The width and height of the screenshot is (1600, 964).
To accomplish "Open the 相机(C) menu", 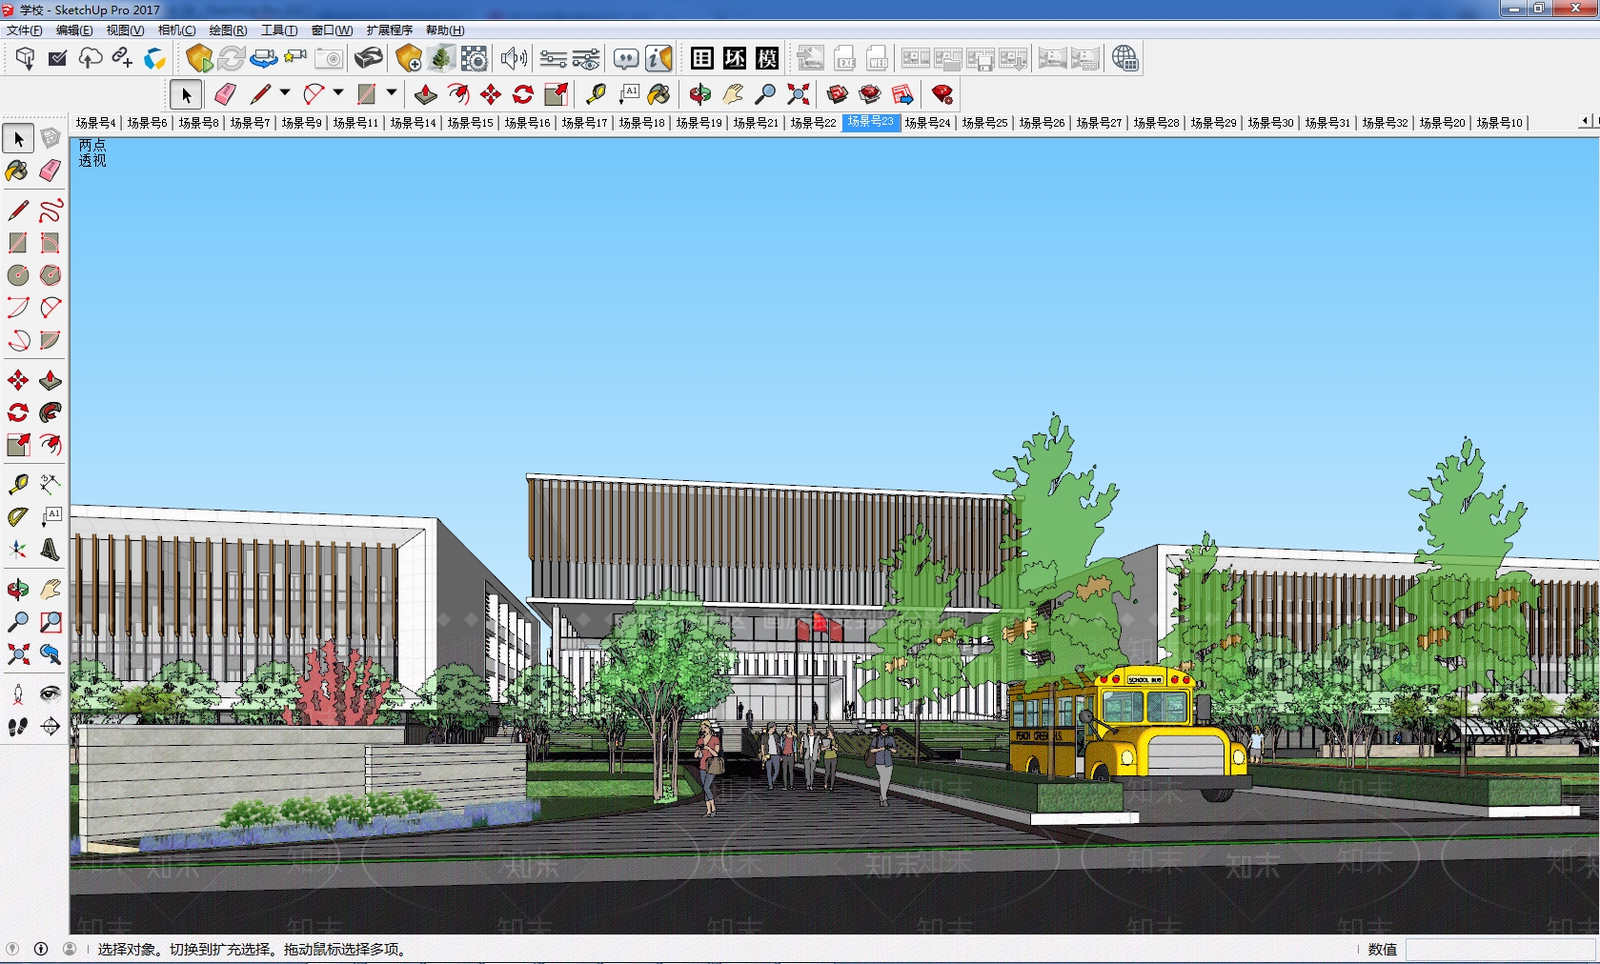I will click(177, 30).
